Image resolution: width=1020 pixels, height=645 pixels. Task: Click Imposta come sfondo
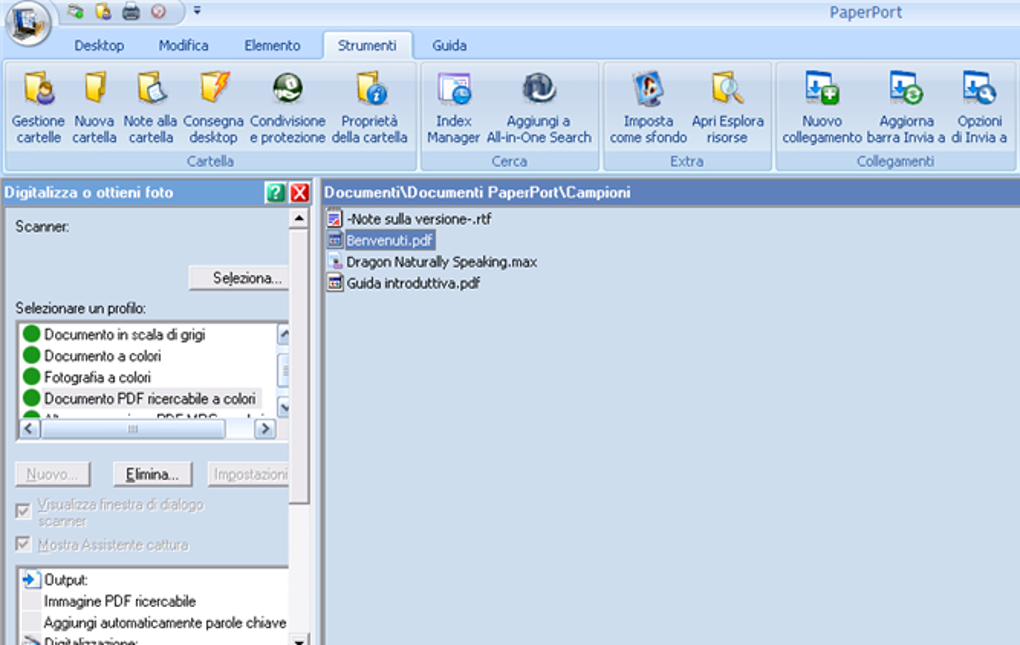[x=648, y=108]
